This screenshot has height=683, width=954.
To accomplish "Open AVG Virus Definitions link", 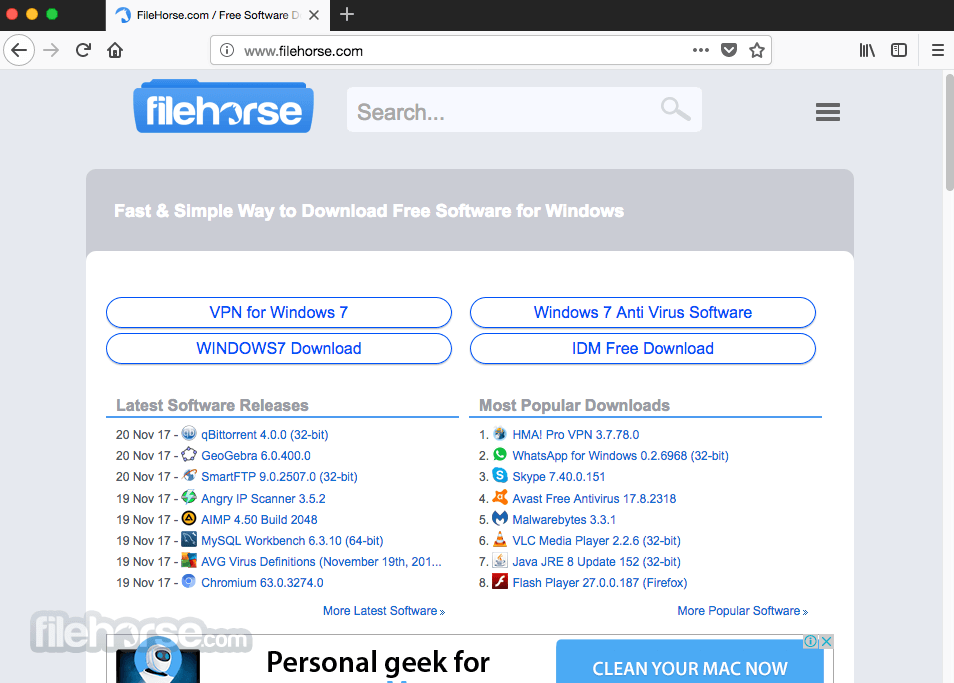I will click(321, 562).
